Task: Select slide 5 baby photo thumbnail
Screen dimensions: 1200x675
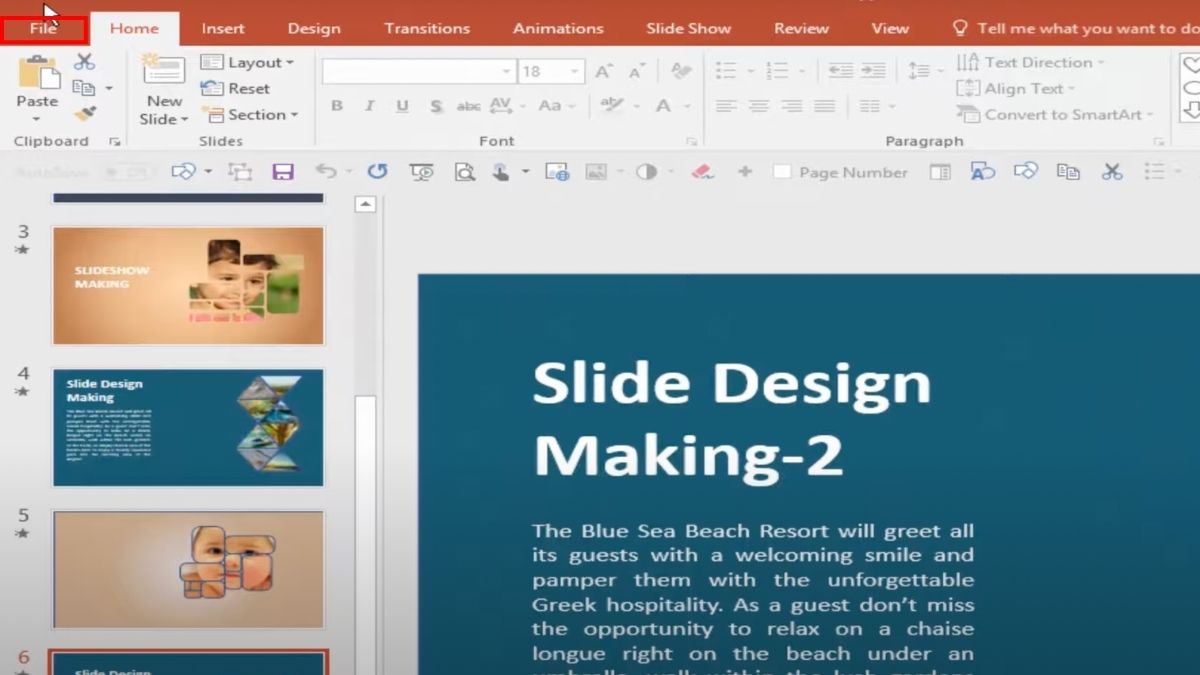Action: click(188, 569)
